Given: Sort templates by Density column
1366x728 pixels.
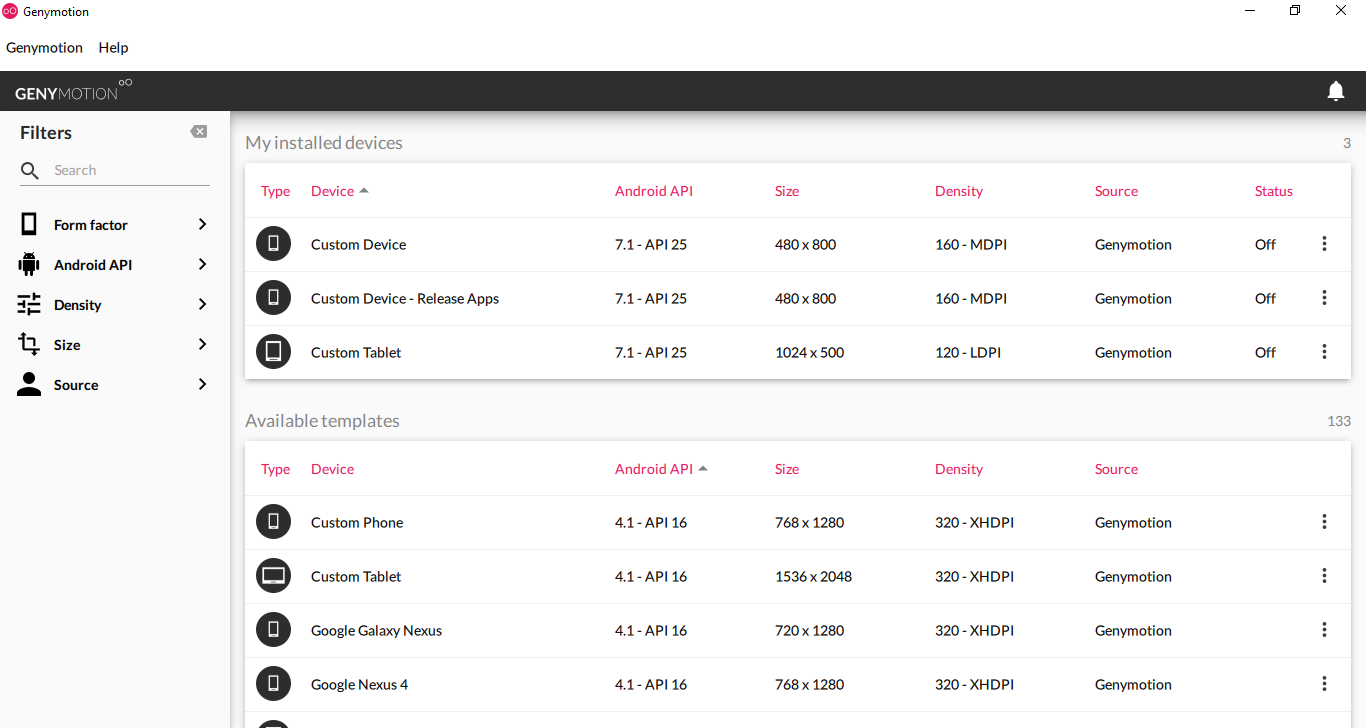Looking at the screenshot, I should 958,469.
